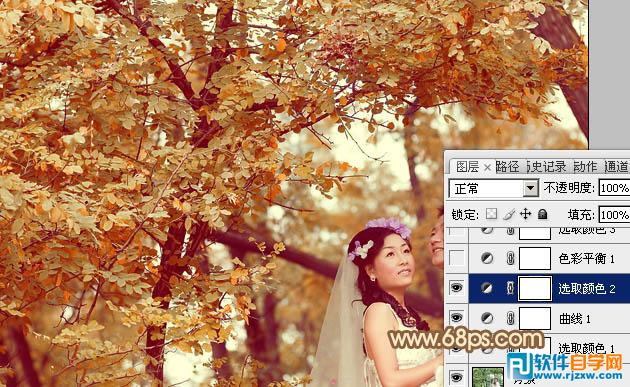Switch to the 路径 tab

(507, 167)
